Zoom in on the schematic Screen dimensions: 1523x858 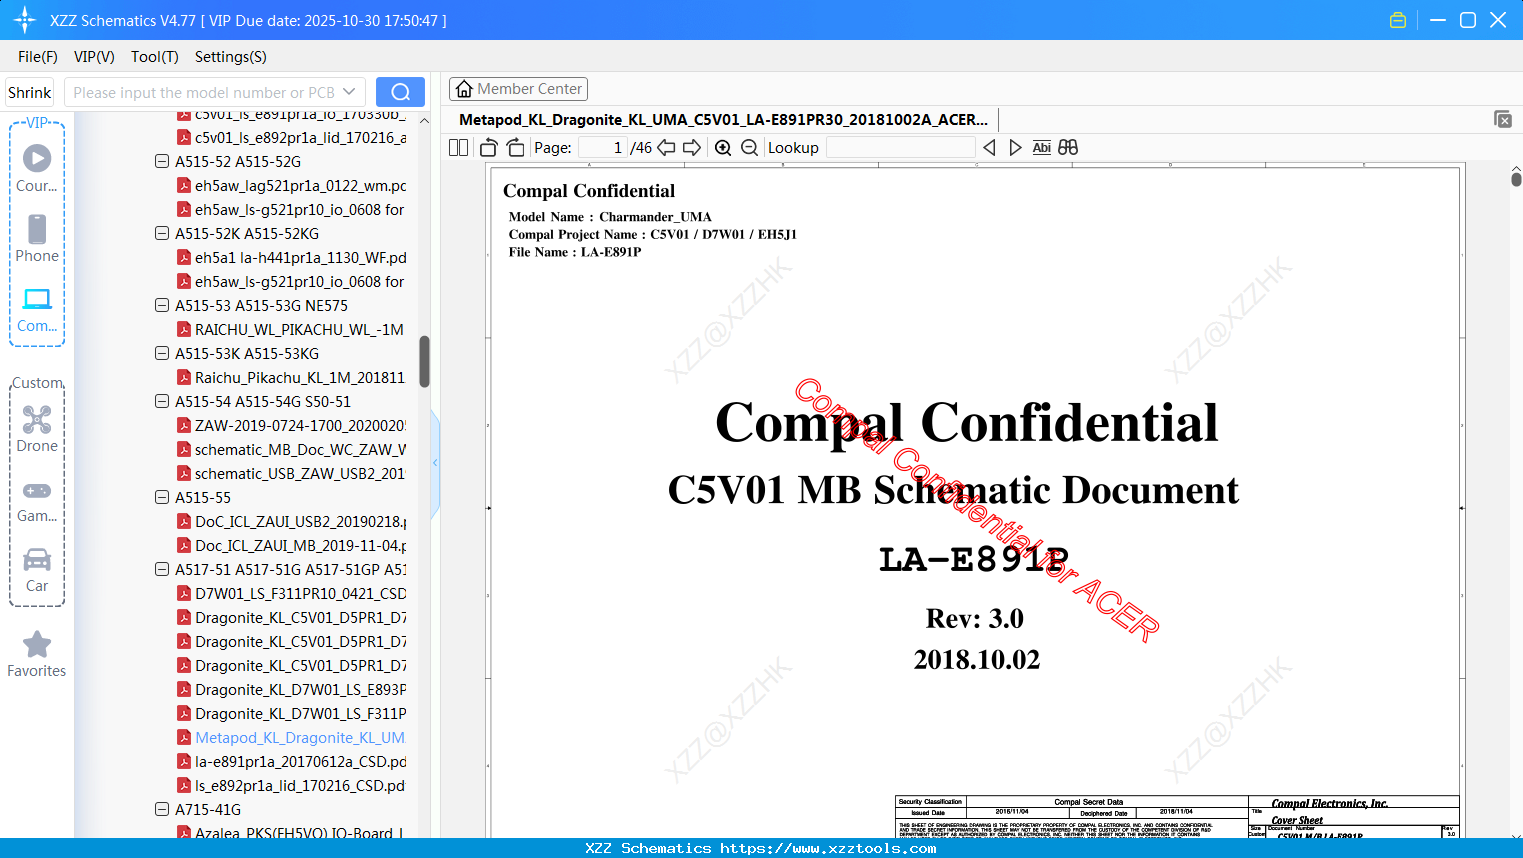[723, 148]
